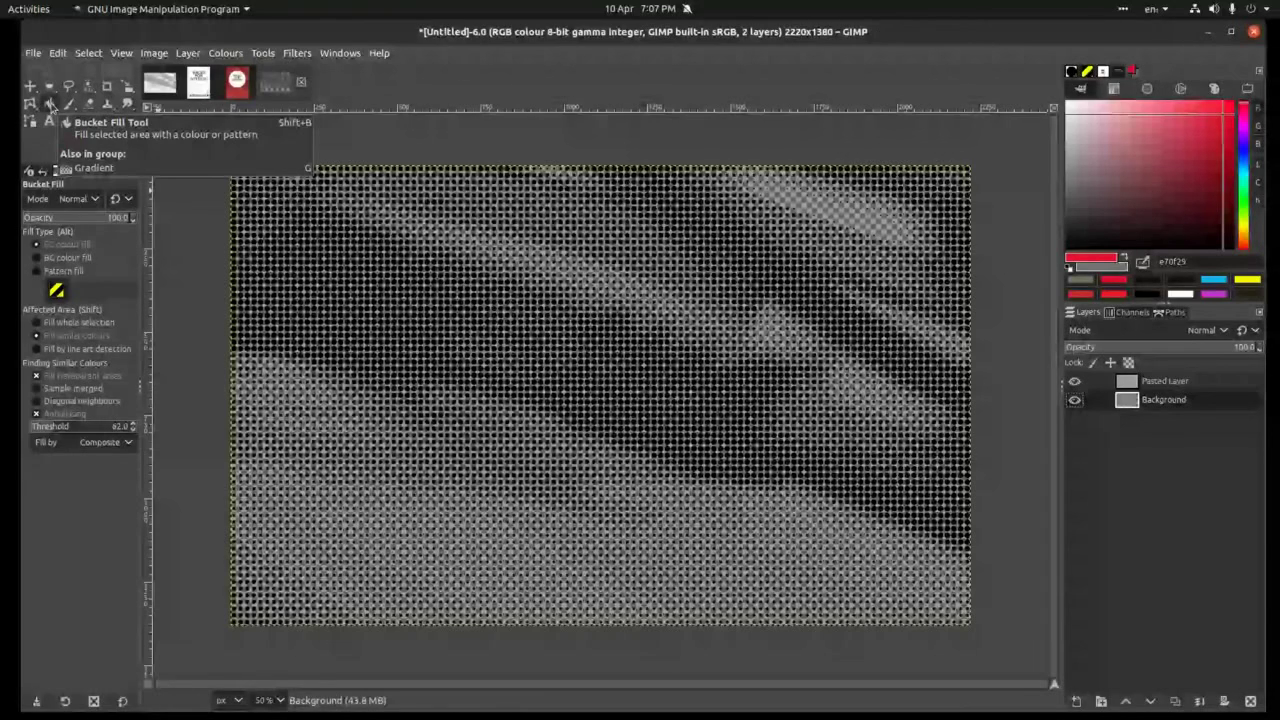Open the CMYK colour selector tab
This screenshot has width=1280, height=720.
tap(1113, 89)
